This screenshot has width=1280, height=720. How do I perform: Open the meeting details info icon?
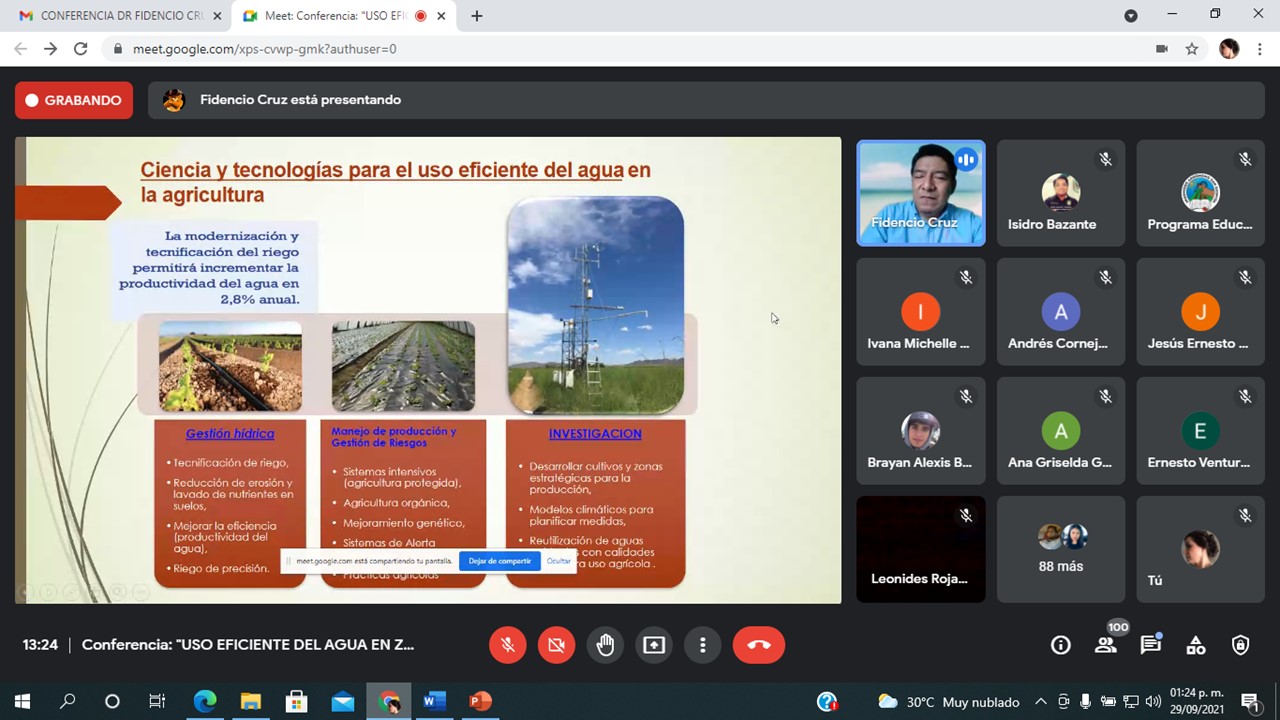(x=1061, y=646)
